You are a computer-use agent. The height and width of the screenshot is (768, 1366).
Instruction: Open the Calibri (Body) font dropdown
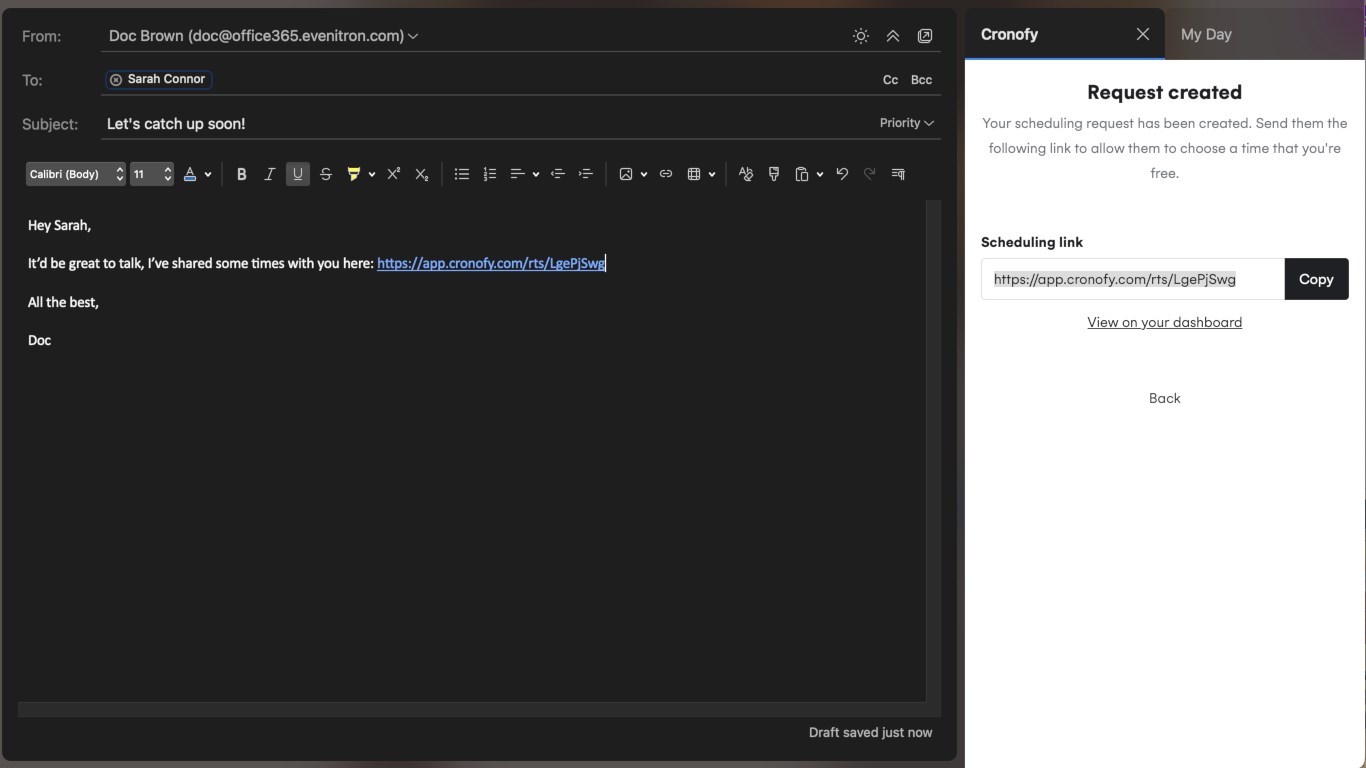point(76,174)
